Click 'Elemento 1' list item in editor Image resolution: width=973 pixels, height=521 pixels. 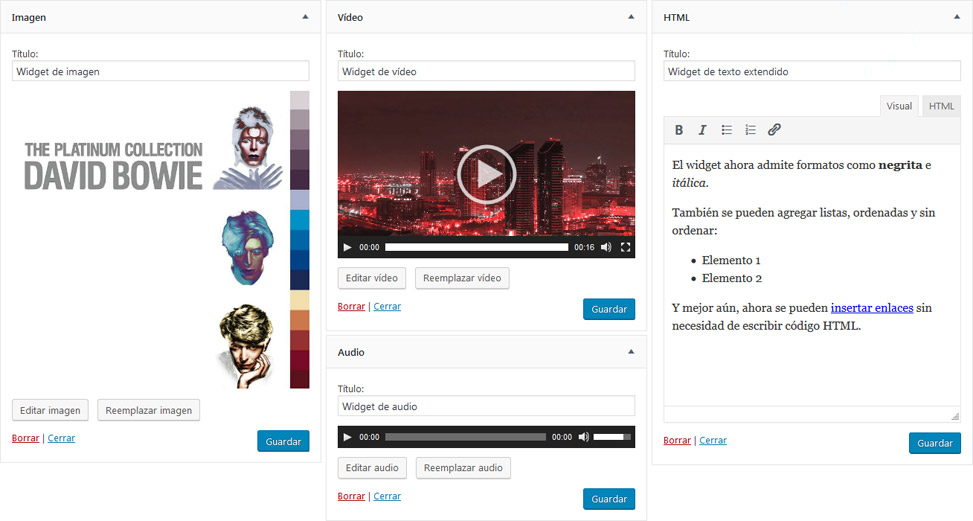(x=731, y=260)
